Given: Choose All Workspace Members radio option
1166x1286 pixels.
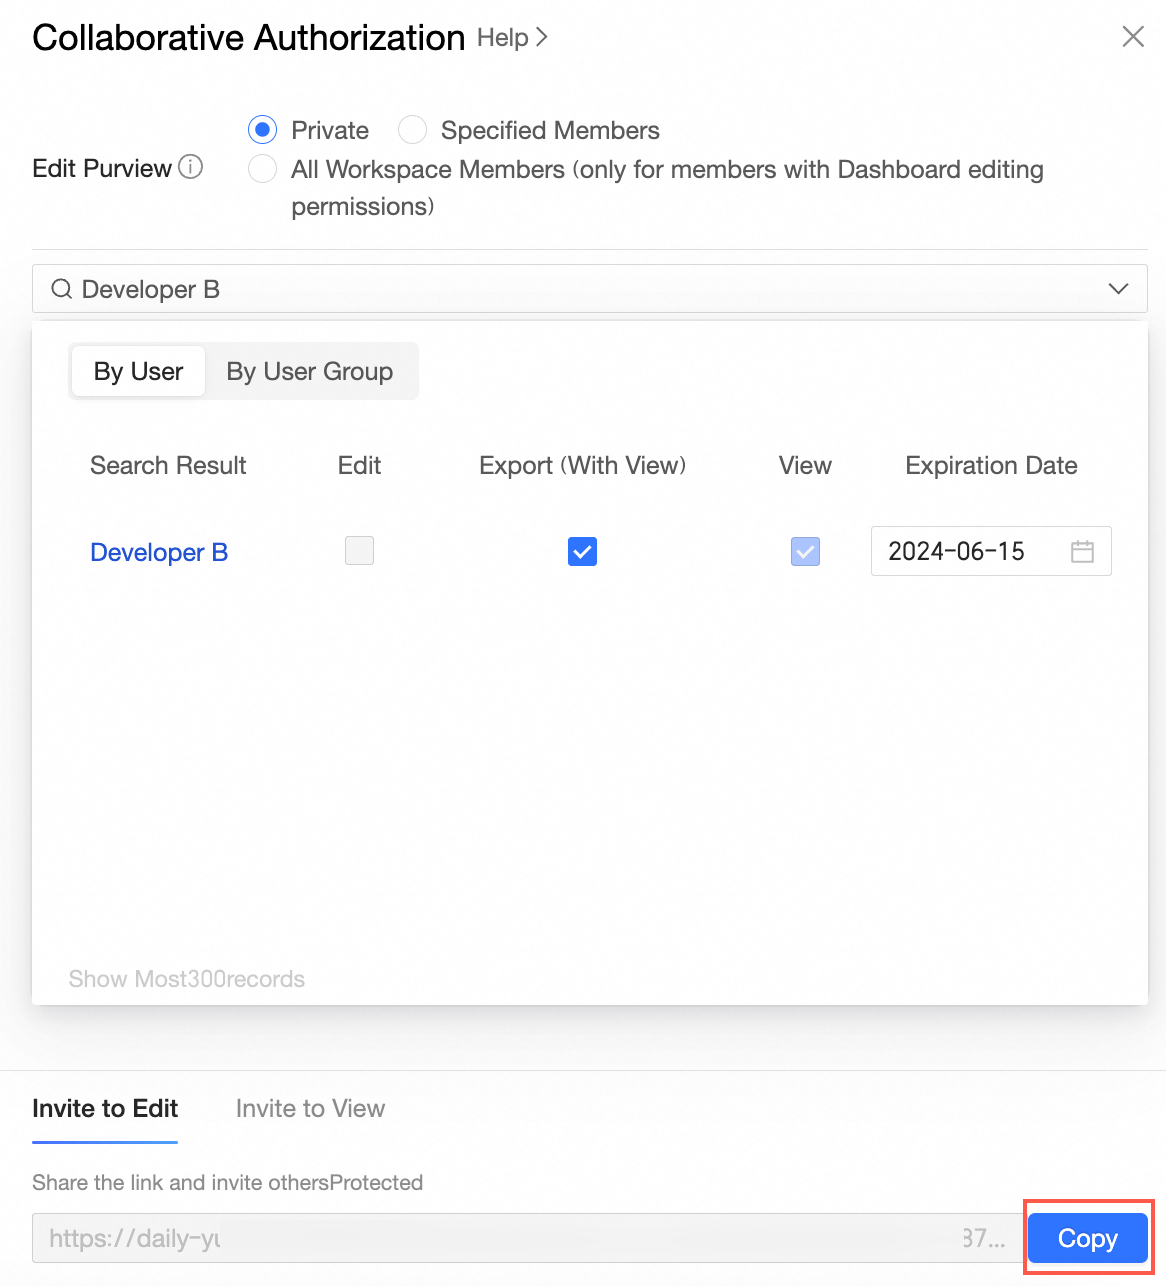Looking at the screenshot, I should click(x=263, y=169).
